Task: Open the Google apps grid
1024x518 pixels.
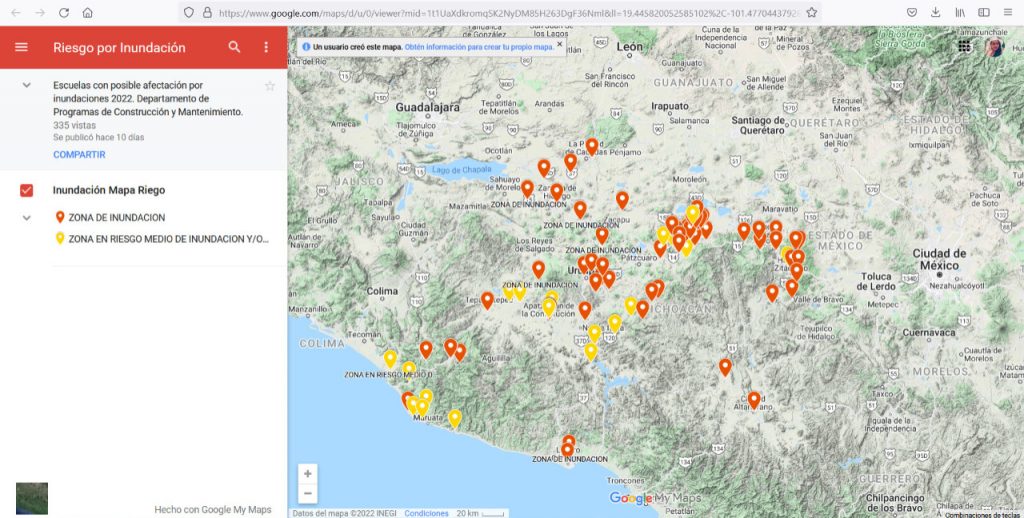Action: [964, 47]
